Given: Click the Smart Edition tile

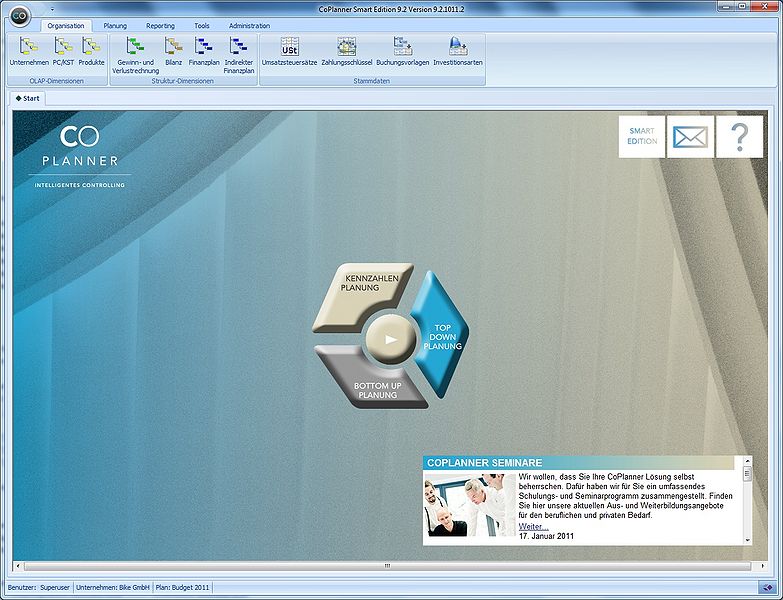Looking at the screenshot, I should pos(642,136).
